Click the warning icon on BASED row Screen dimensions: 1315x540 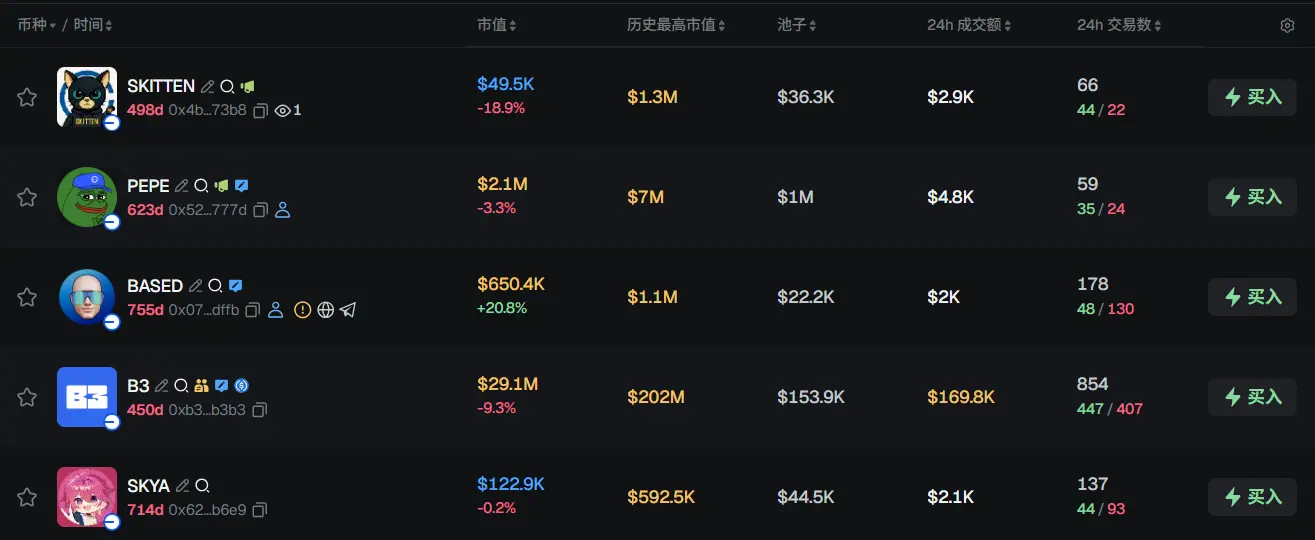302,310
